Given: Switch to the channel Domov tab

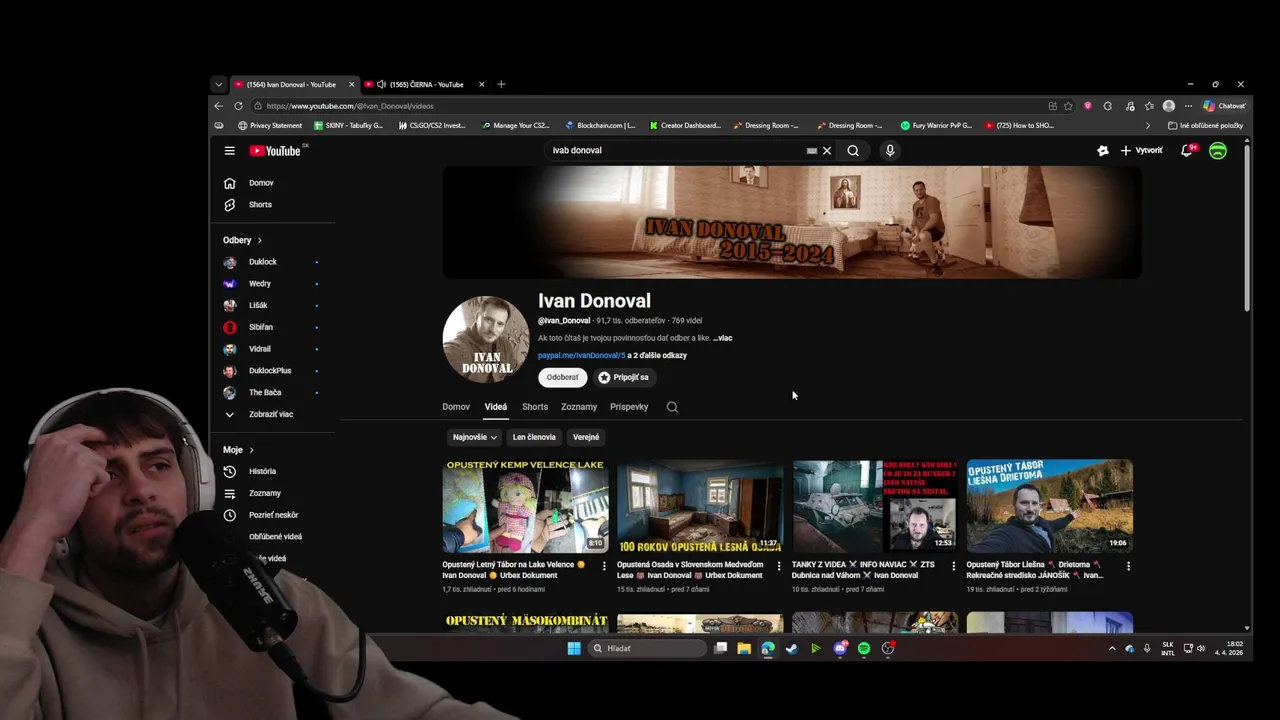Looking at the screenshot, I should pyautogui.click(x=456, y=407).
